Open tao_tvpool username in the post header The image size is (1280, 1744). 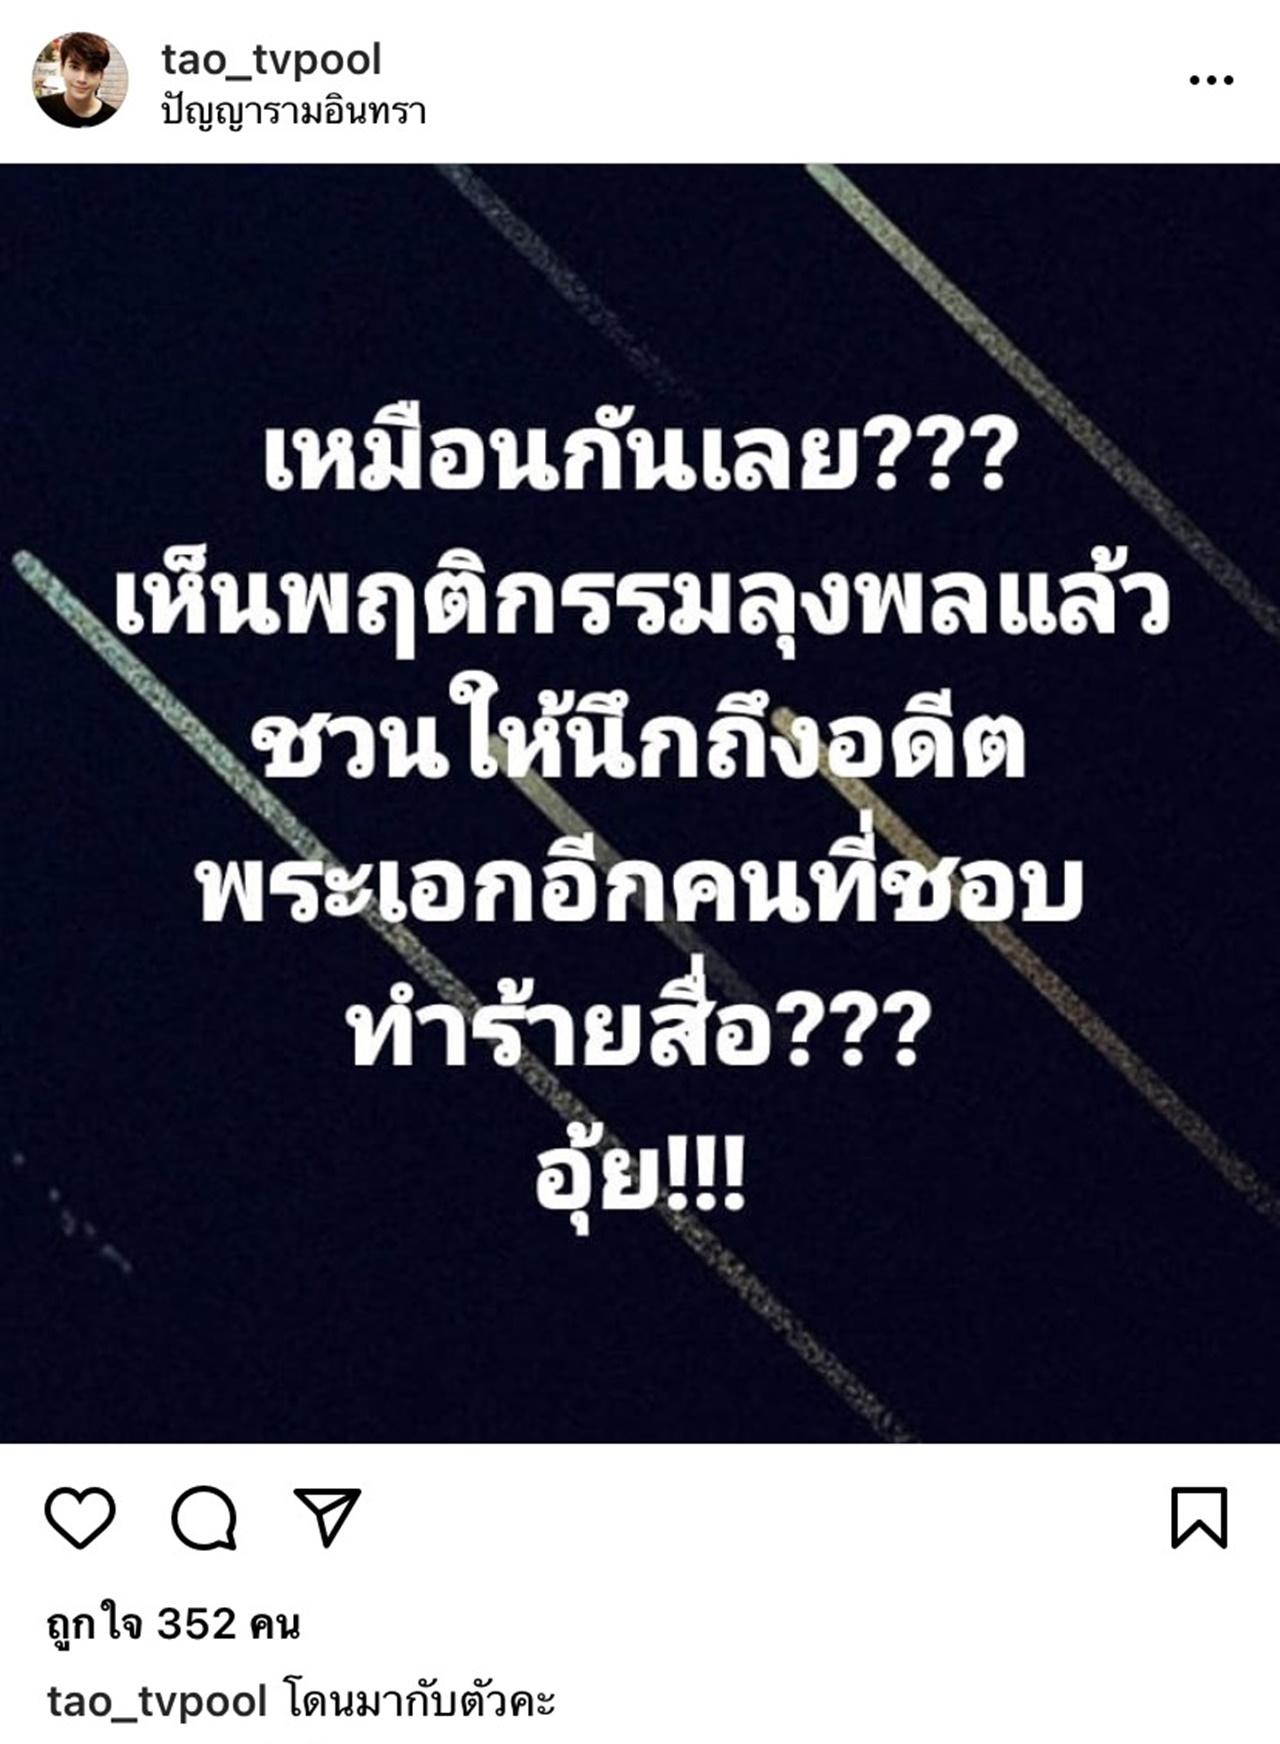click(271, 60)
